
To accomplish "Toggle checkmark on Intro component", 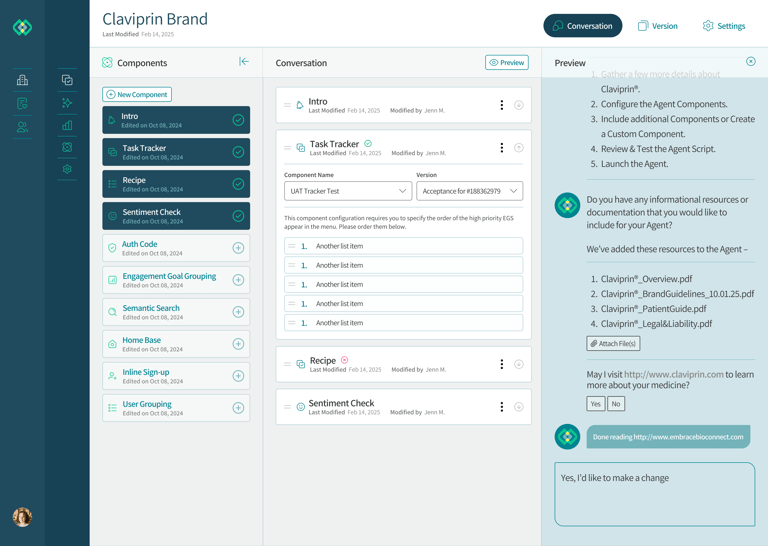I will (238, 120).
